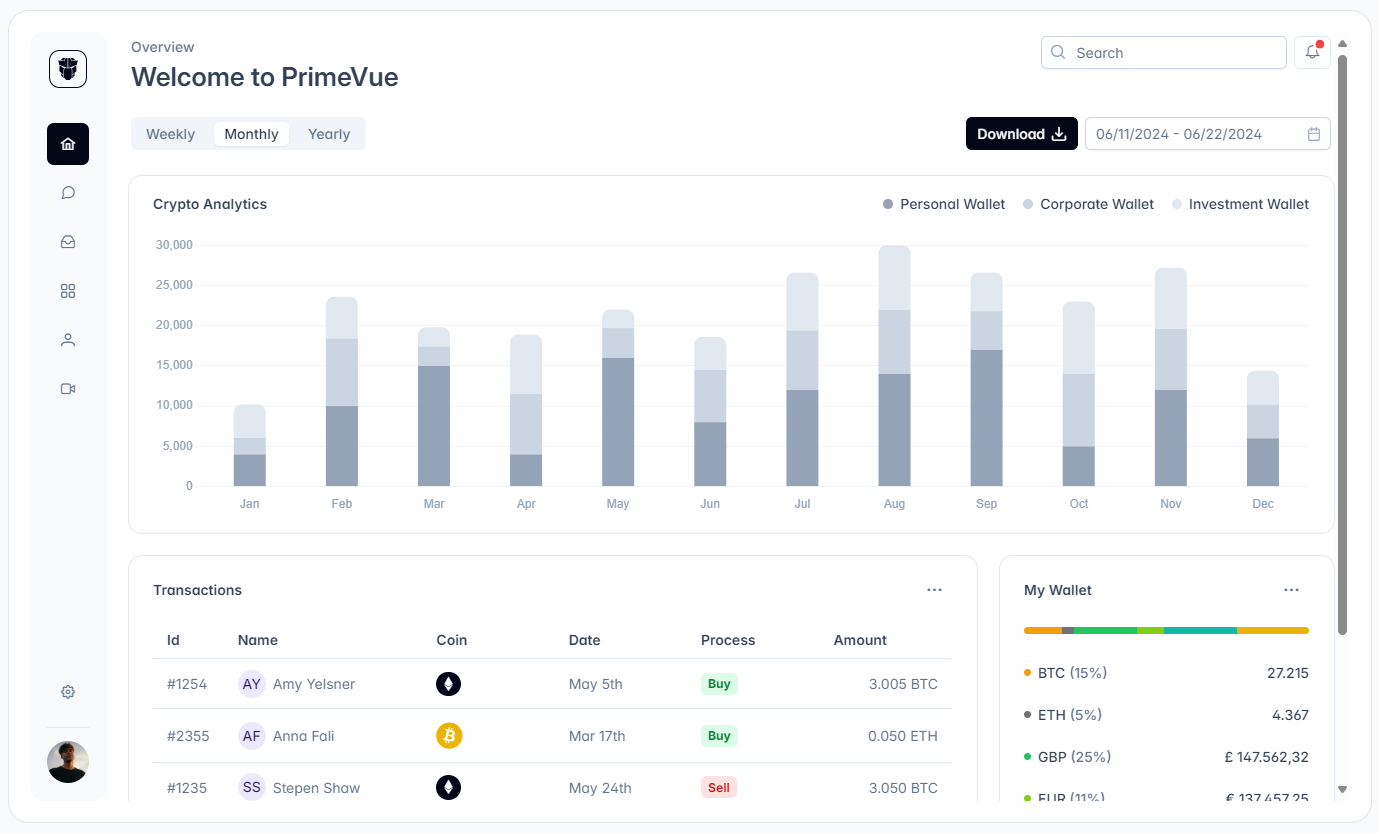The height and width of the screenshot is (833, 1379).
Task: Switch to the Weekly view
Action: [171, 134]
